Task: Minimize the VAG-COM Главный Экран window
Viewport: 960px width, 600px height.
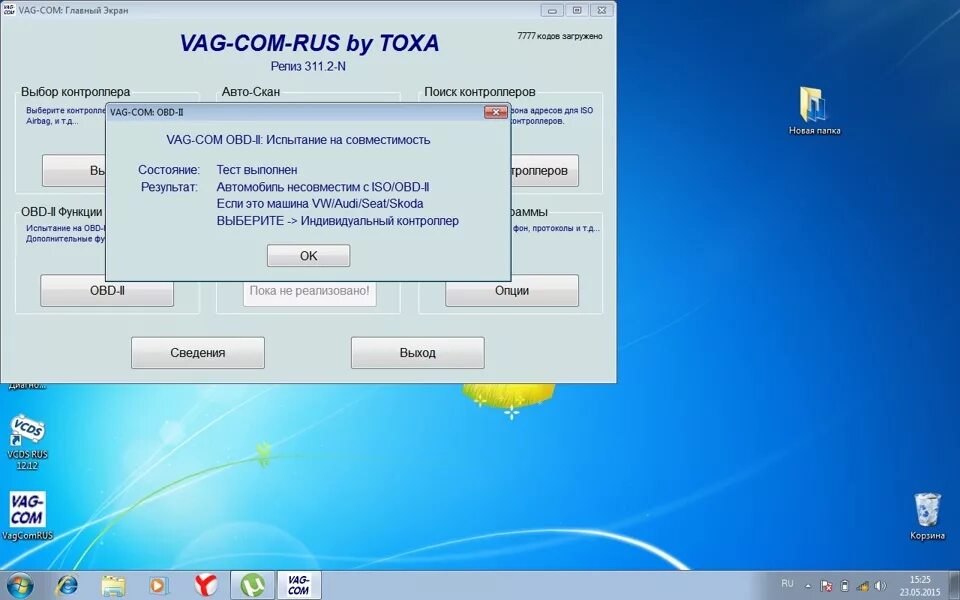Action: [x=552, y=10]
